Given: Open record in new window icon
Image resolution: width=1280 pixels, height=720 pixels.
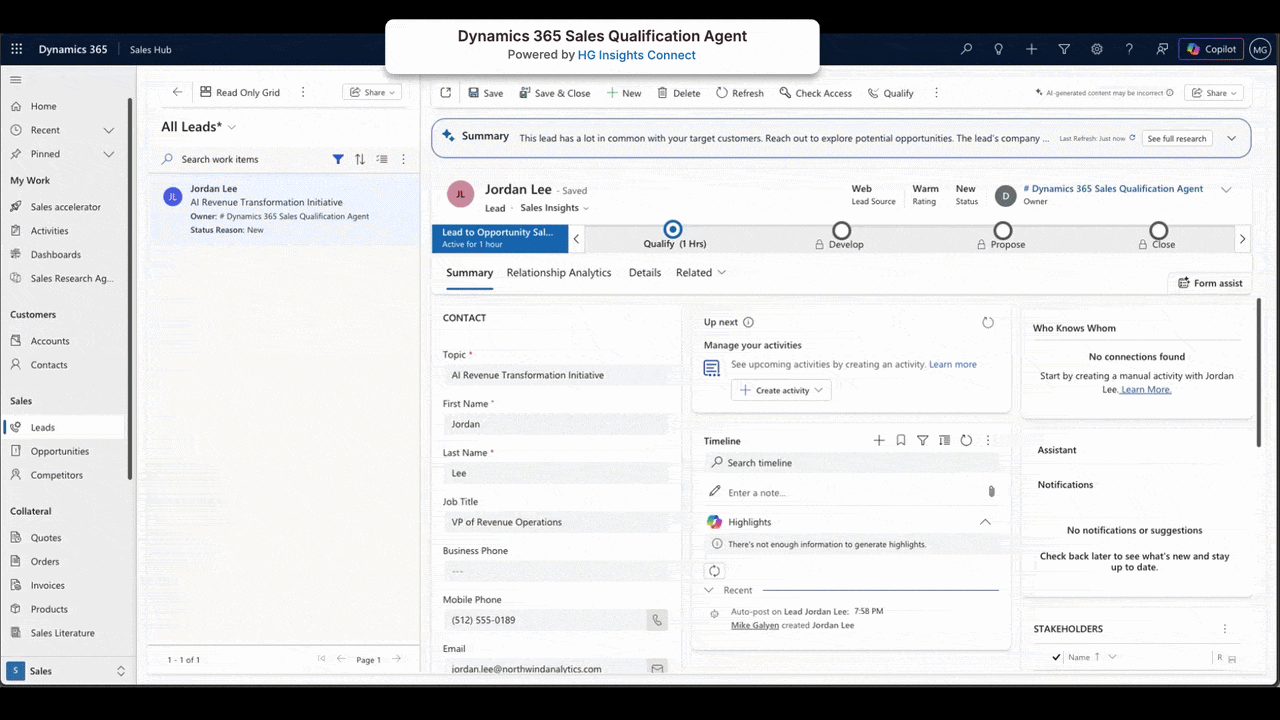Looking at the screenshot, I should point(446,92).
